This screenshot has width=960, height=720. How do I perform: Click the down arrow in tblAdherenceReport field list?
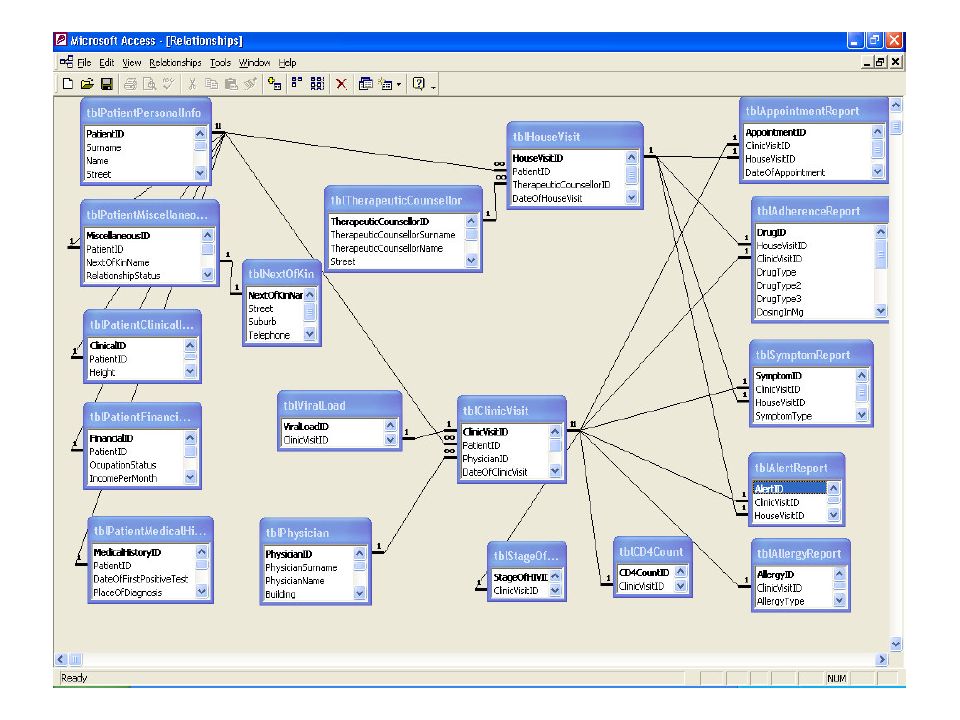click(x=881, y=311)
